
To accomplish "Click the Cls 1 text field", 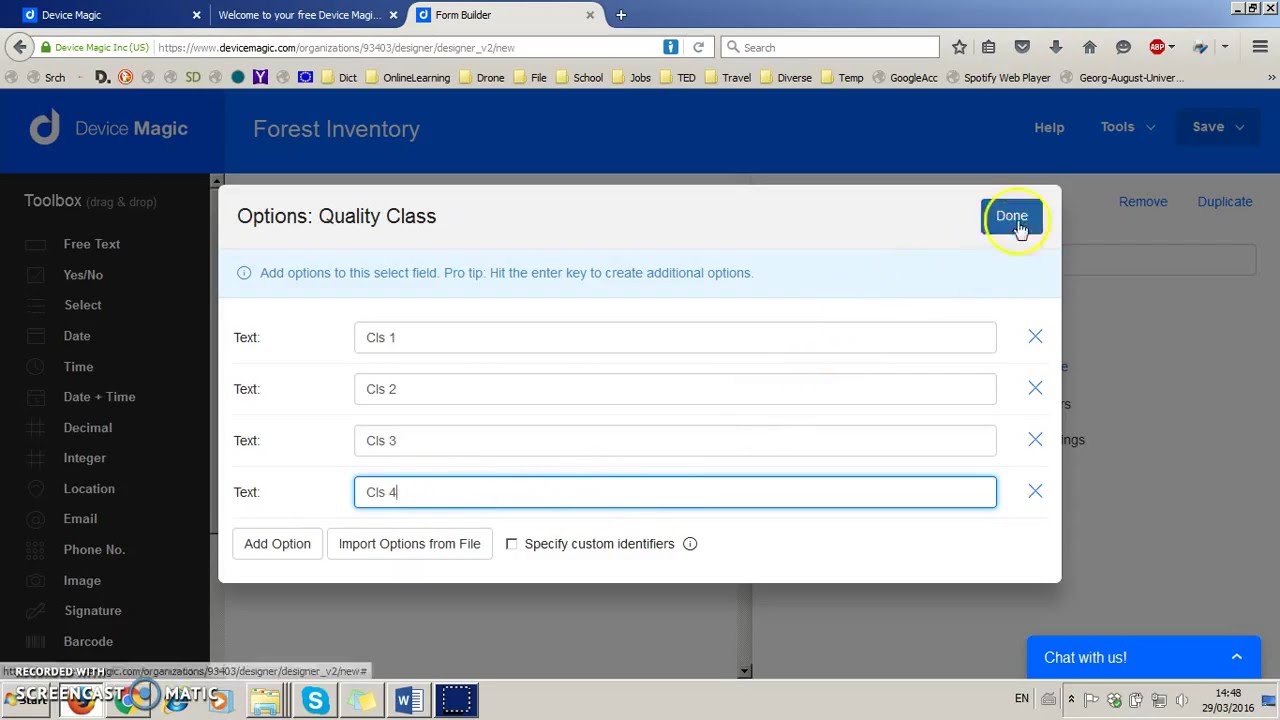I will click(675, 337).
